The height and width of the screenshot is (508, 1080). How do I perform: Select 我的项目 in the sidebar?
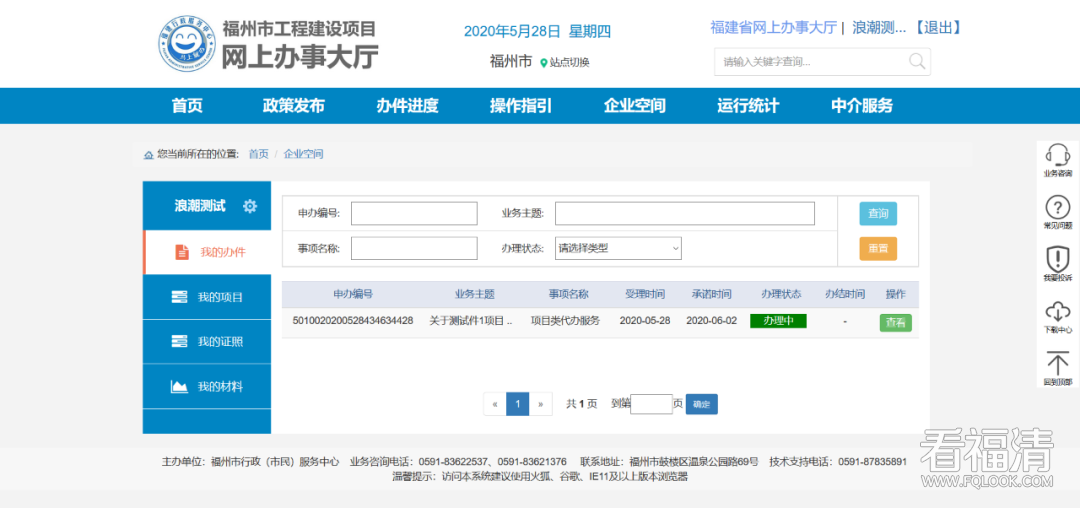[x=207, y=297]
